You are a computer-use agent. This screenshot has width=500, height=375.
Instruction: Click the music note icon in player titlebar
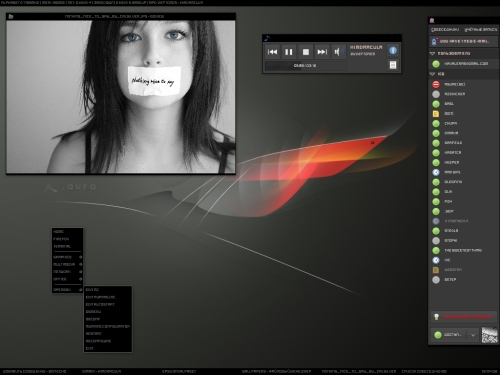click(x=267, y=38)
